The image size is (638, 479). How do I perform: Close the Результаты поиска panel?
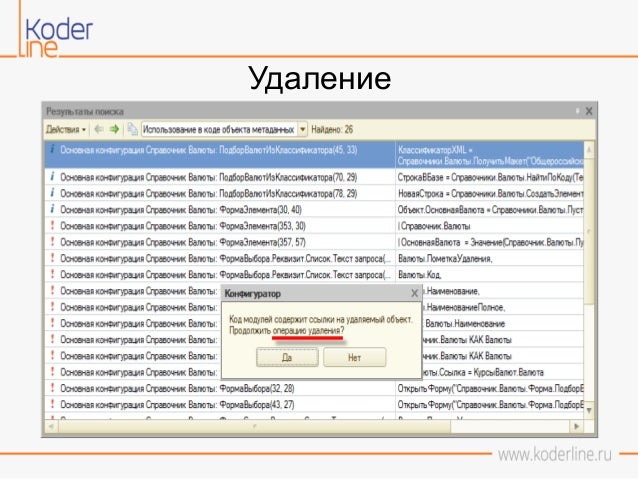click(x=589, y=111)
